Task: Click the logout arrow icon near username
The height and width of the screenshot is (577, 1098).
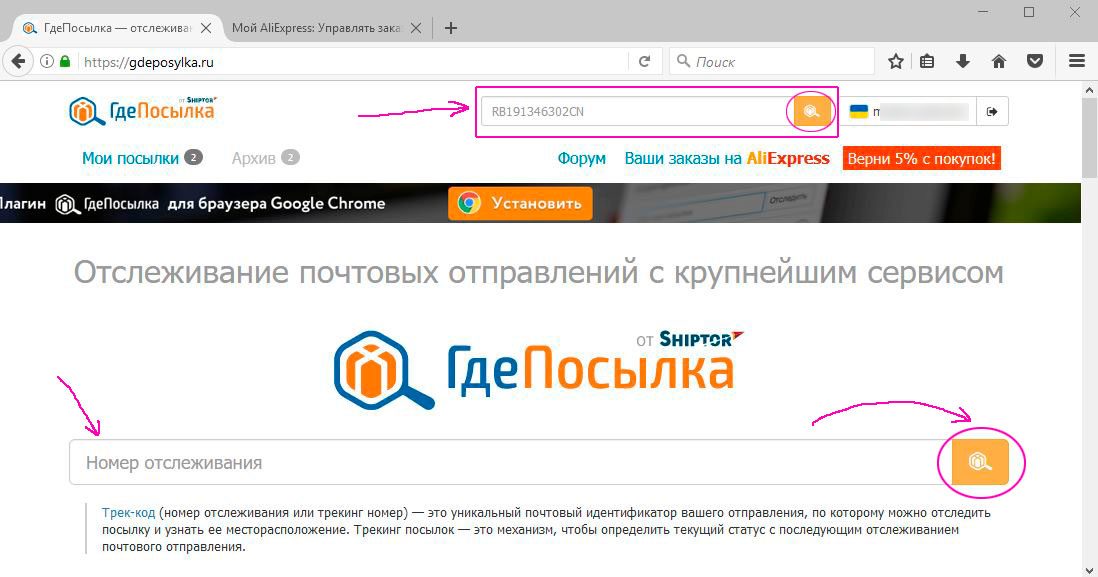Action: 992,111
